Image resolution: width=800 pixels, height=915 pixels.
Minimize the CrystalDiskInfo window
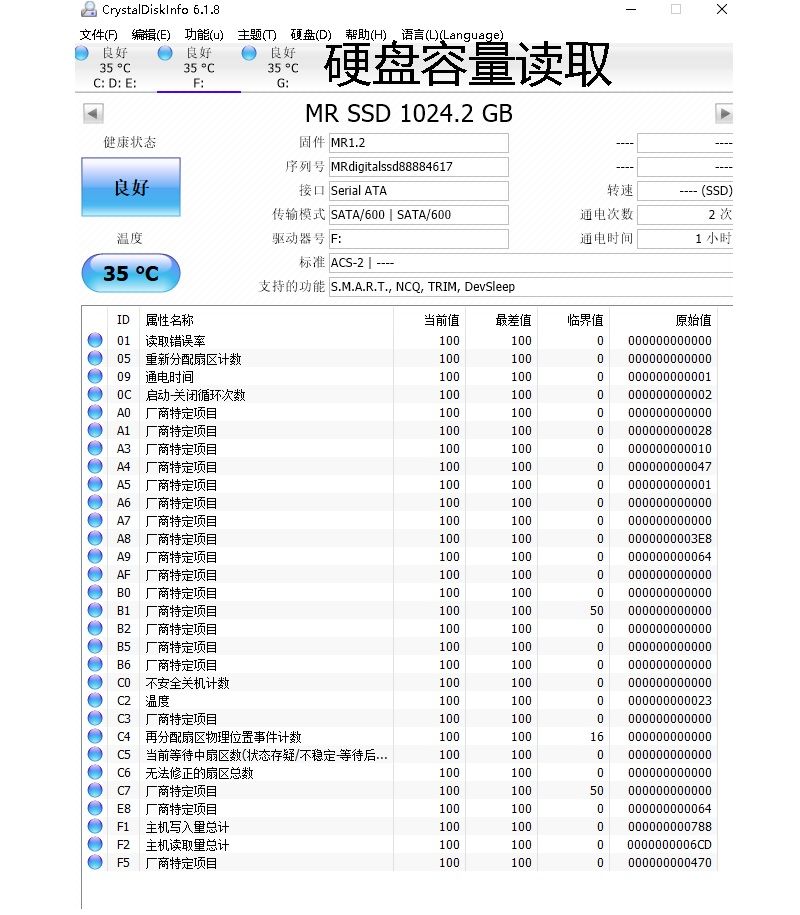point(631,9)
